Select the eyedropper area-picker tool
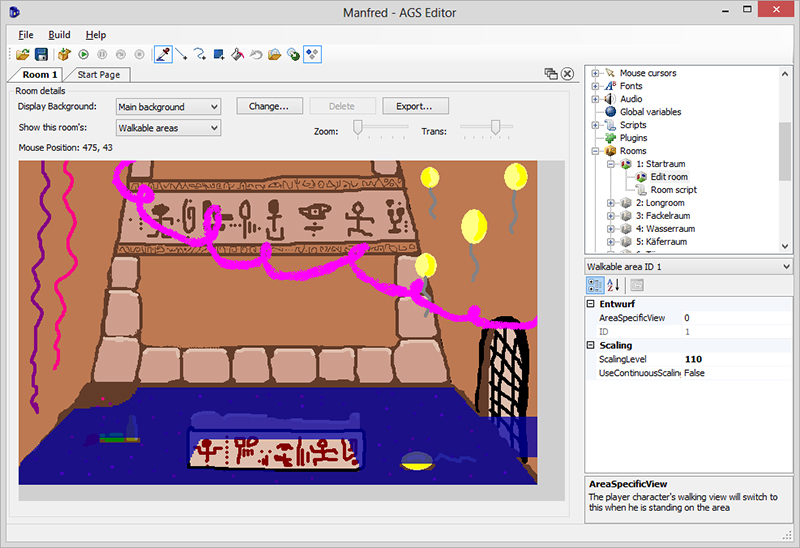The width and height of the screenshot is (800, 548). (164, 54)
